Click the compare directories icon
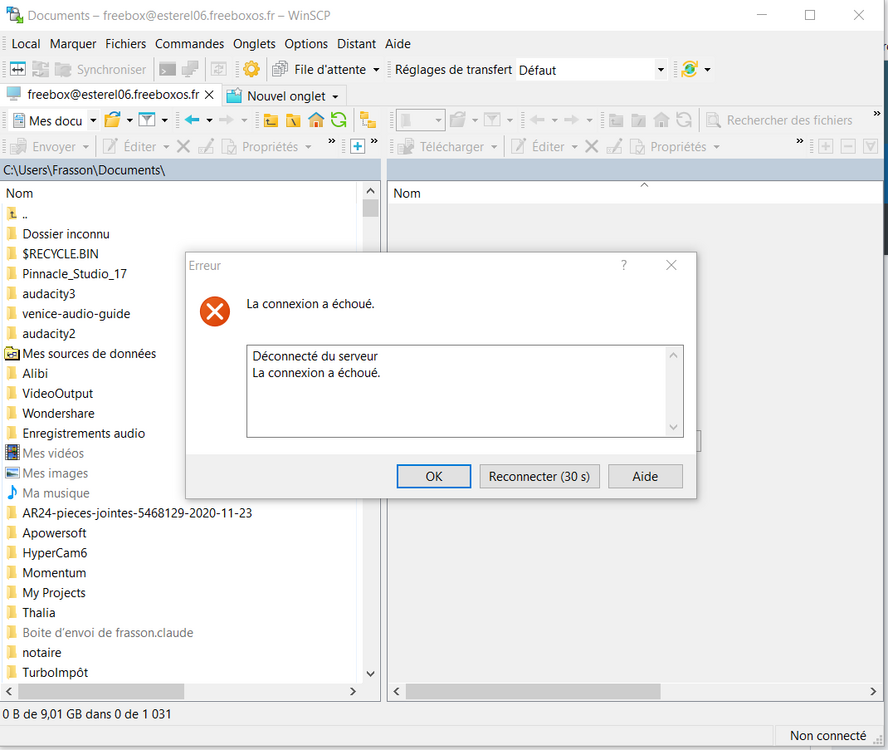 click(17, 69)
